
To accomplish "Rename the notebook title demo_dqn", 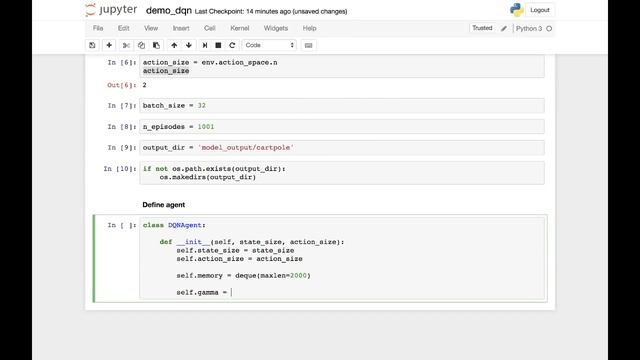I will coord(169,11).
